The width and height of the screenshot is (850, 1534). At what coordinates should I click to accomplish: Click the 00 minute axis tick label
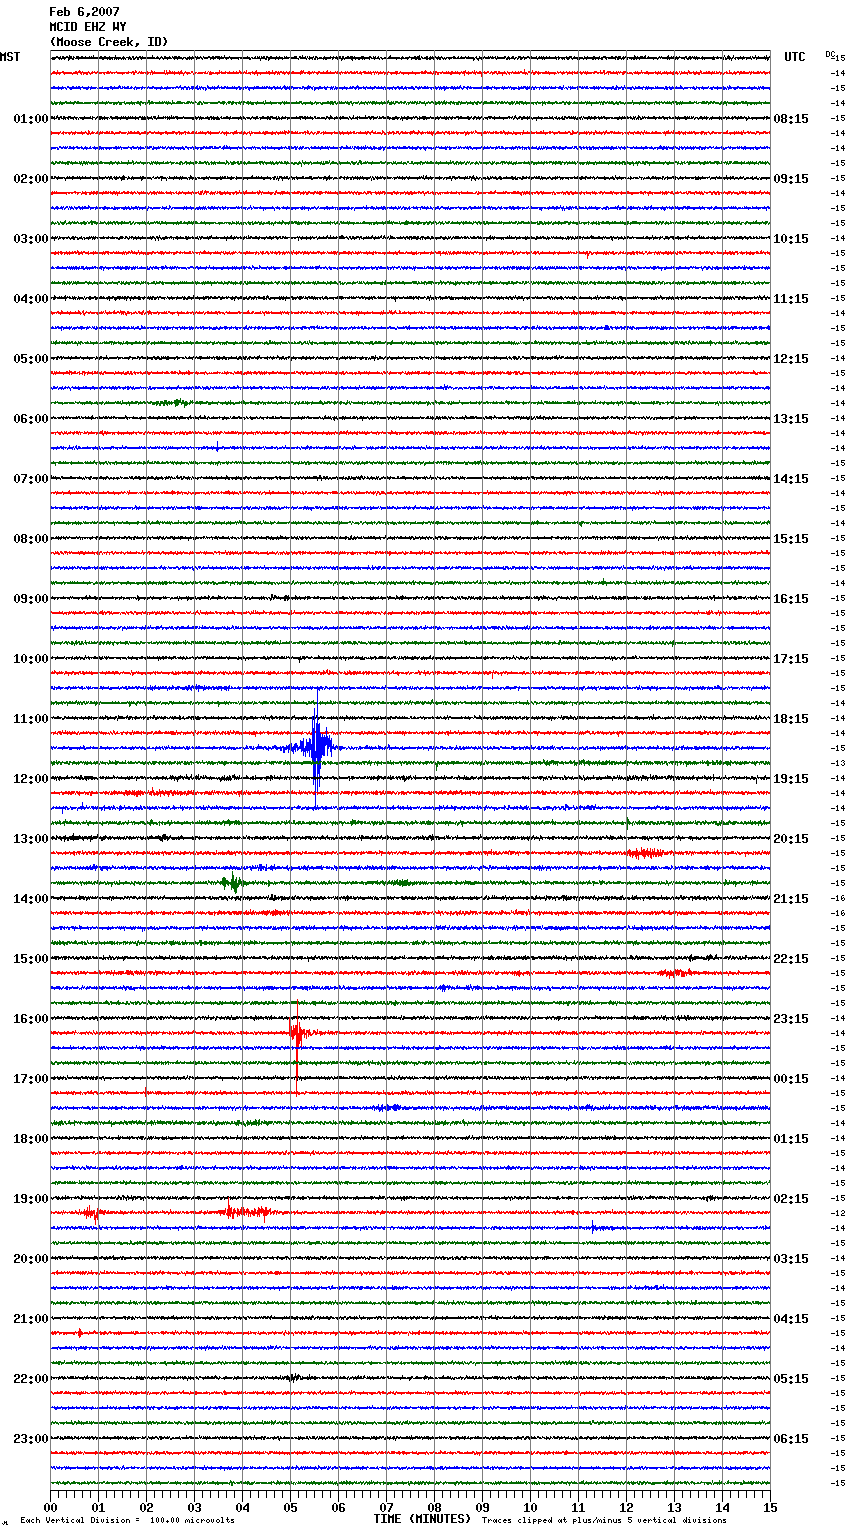tap(51, 1507)
